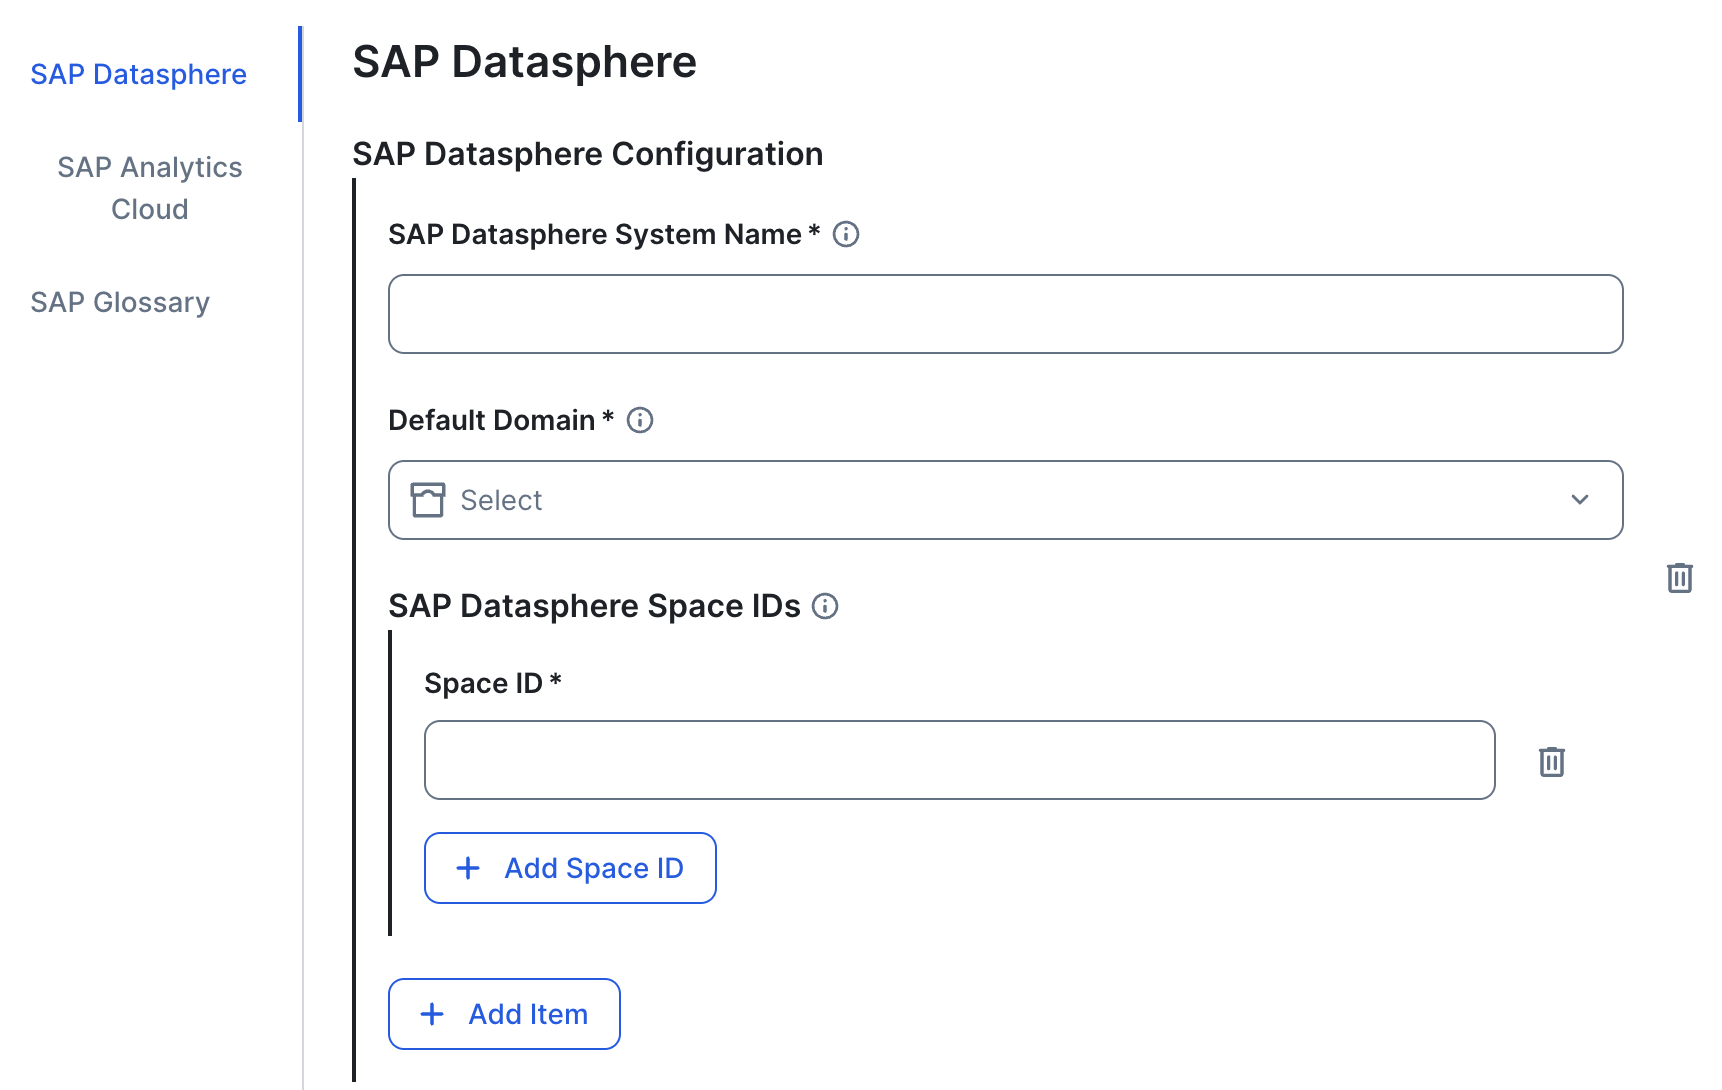Expand Default Domain using the chevron arrow

pos(1579,500)
